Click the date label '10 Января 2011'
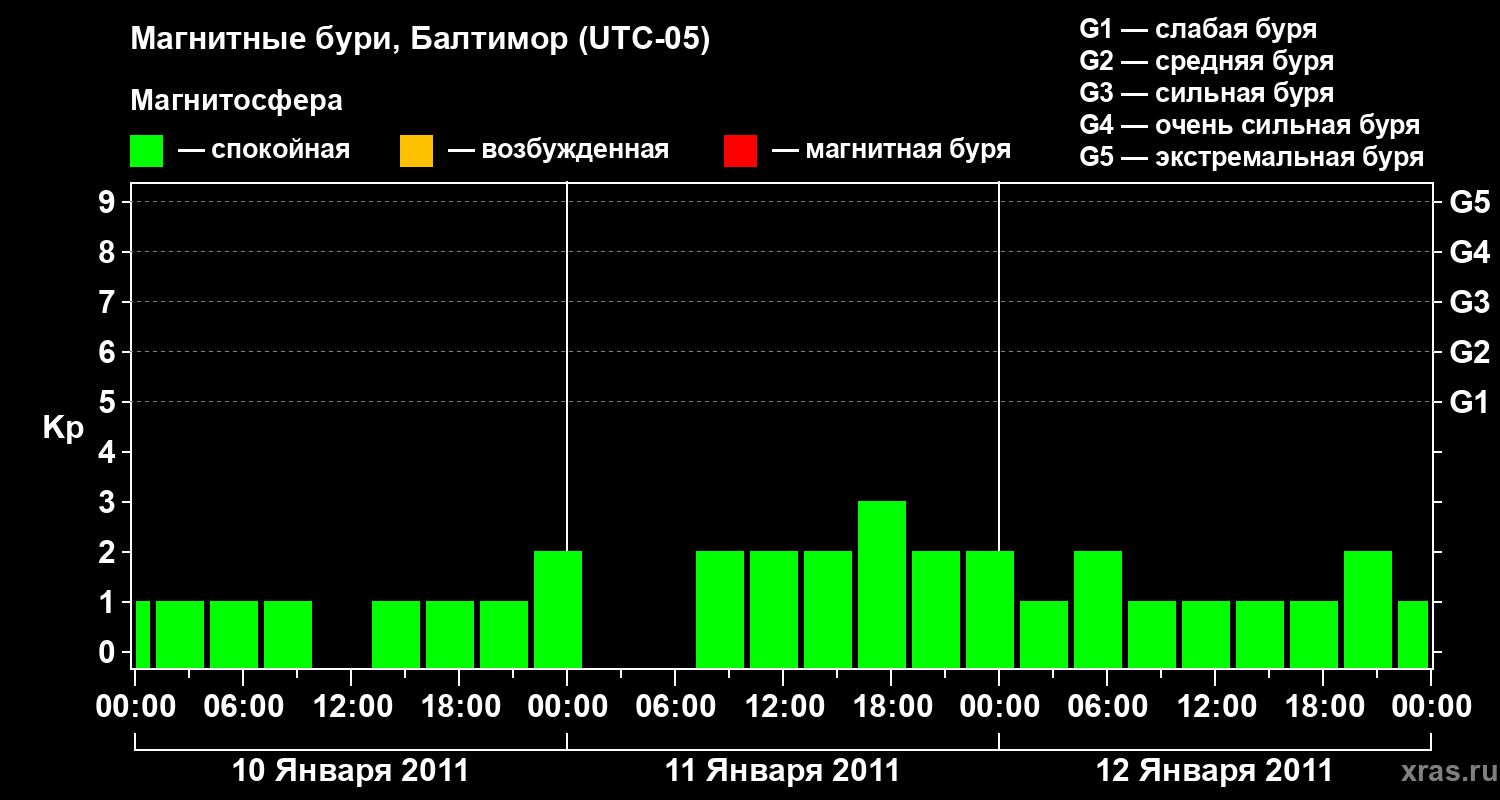Viewport: 1500px width, 800px height. (350, 771)
